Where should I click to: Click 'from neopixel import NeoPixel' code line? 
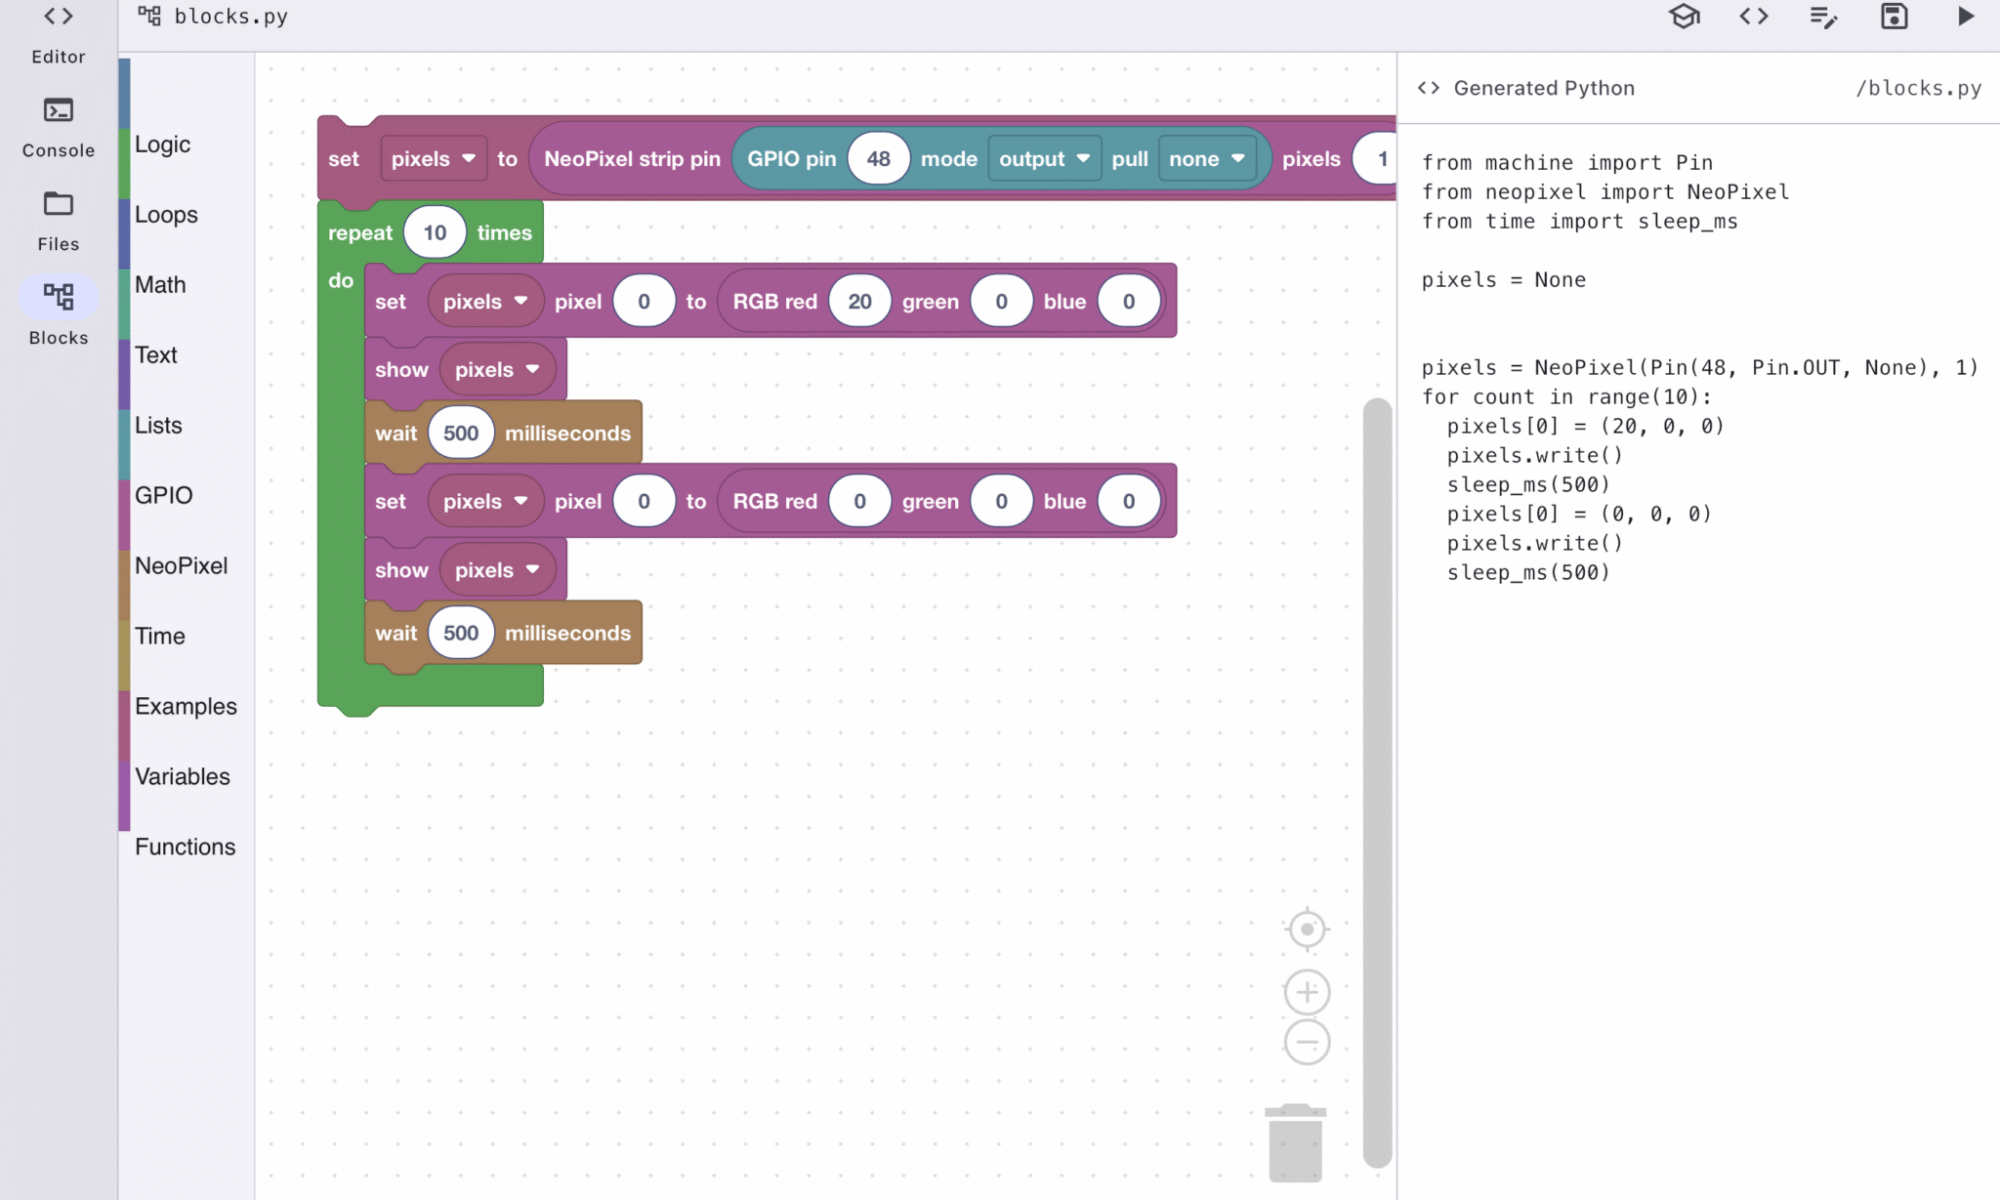1605,191
